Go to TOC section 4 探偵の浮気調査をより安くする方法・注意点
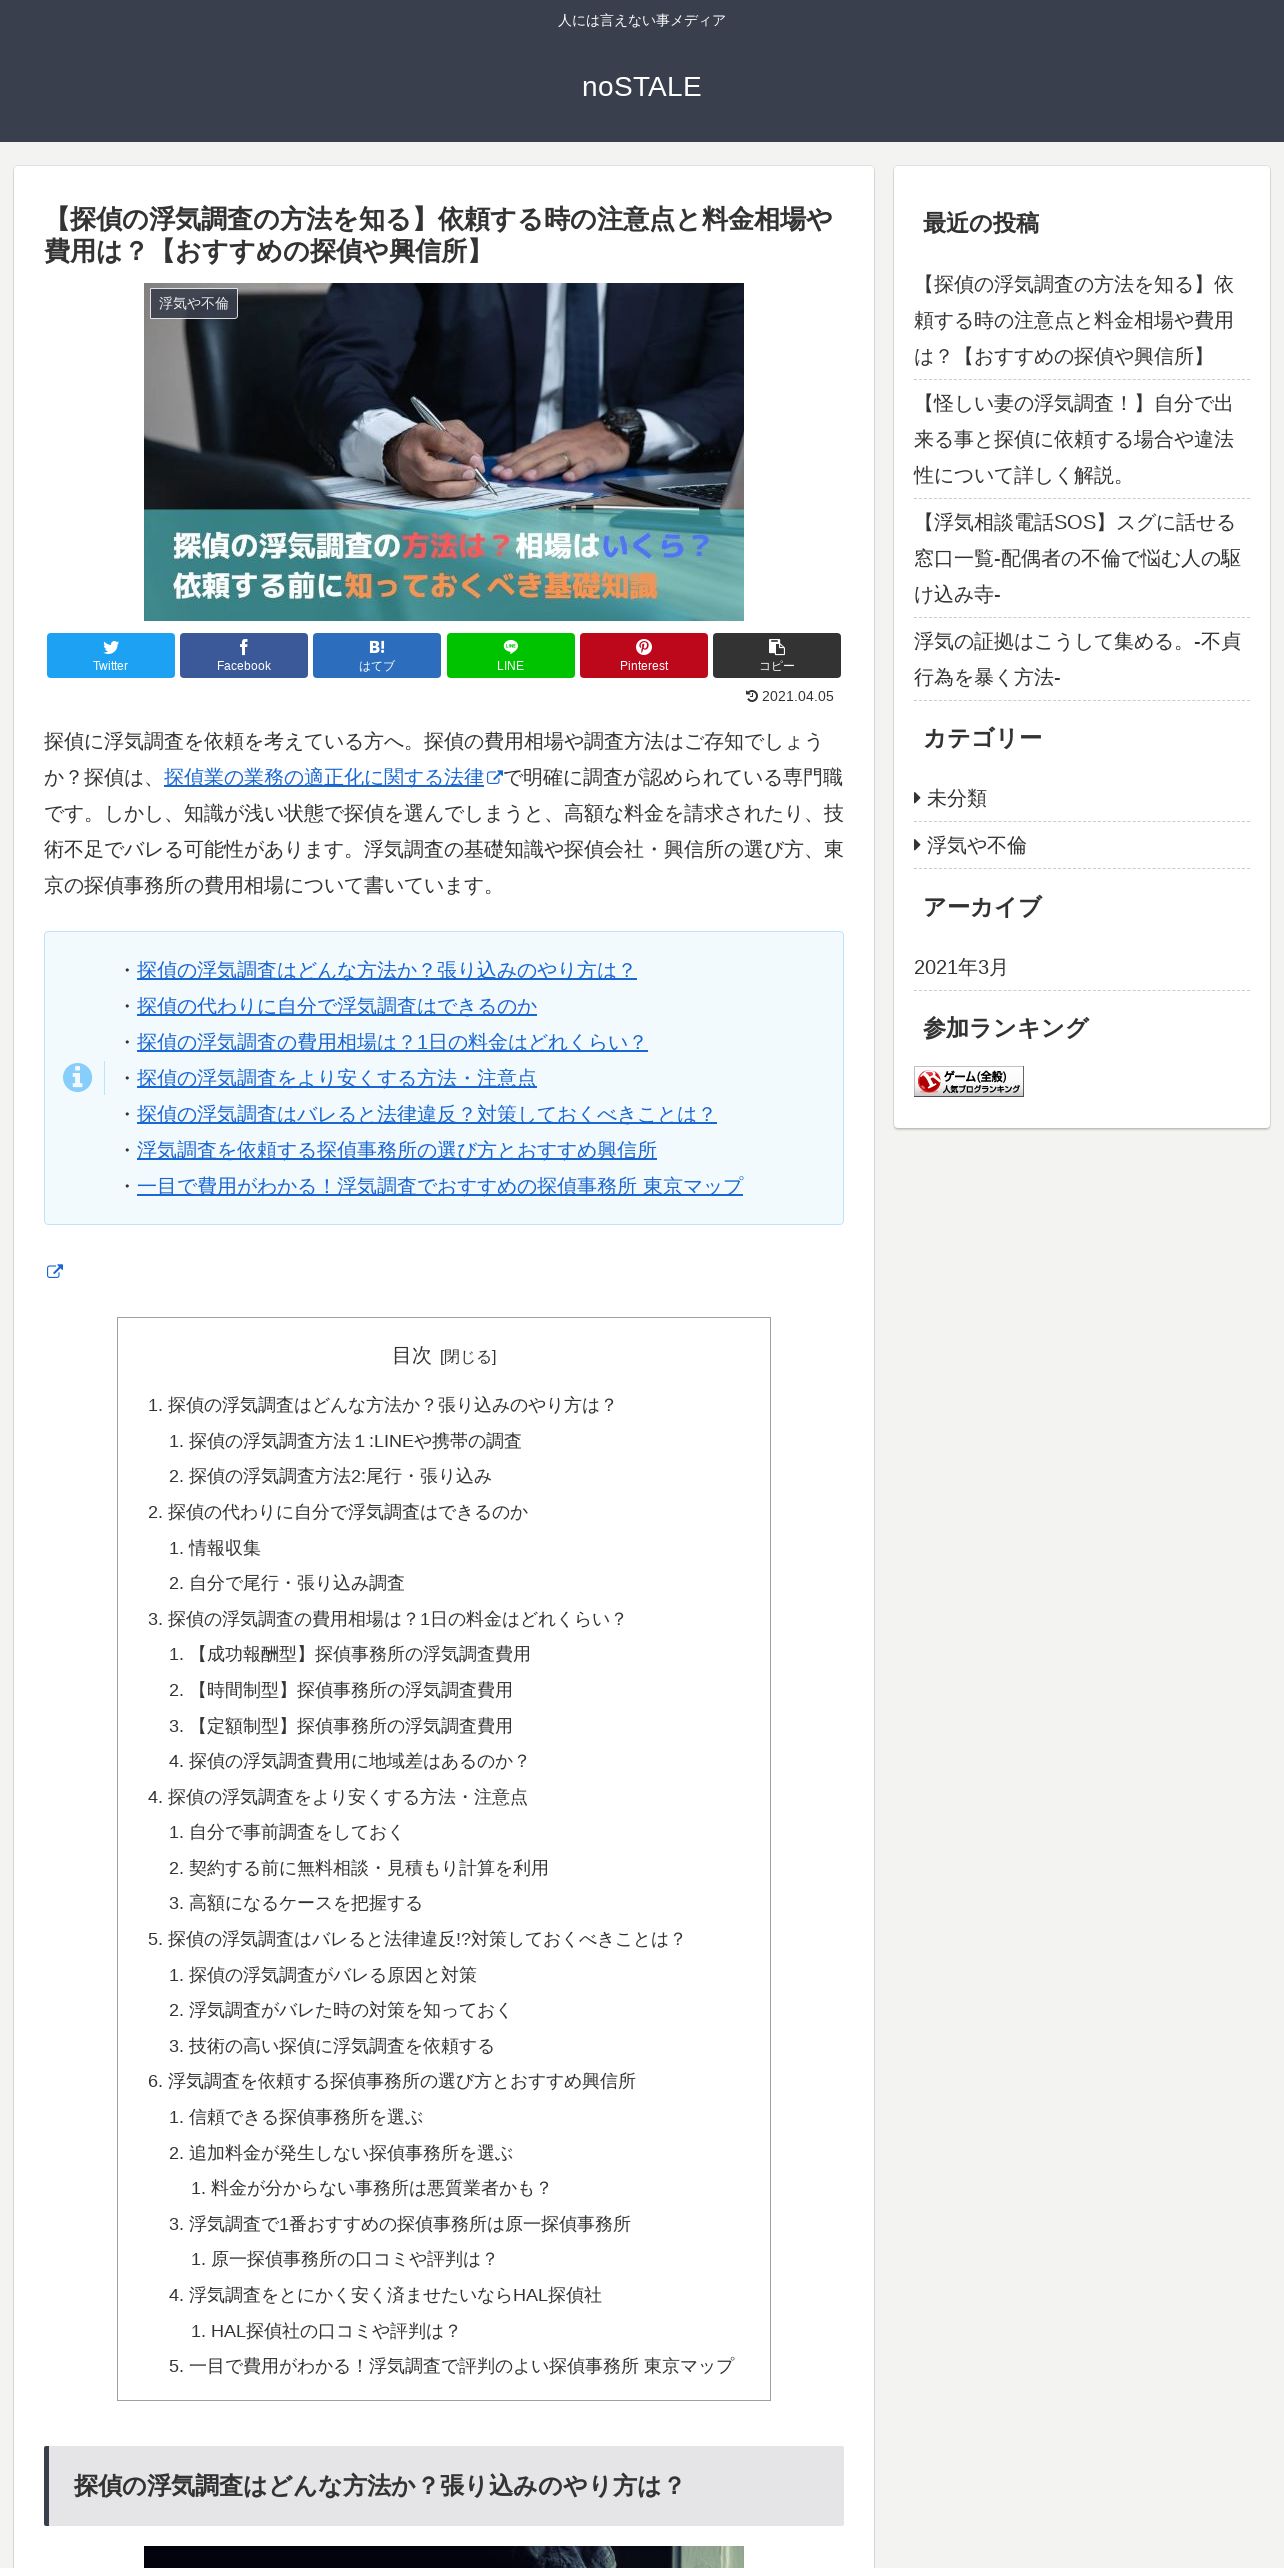The width and height of the screenshot is (1284, 2568). pyautogui.click(x=348, y=1797)
